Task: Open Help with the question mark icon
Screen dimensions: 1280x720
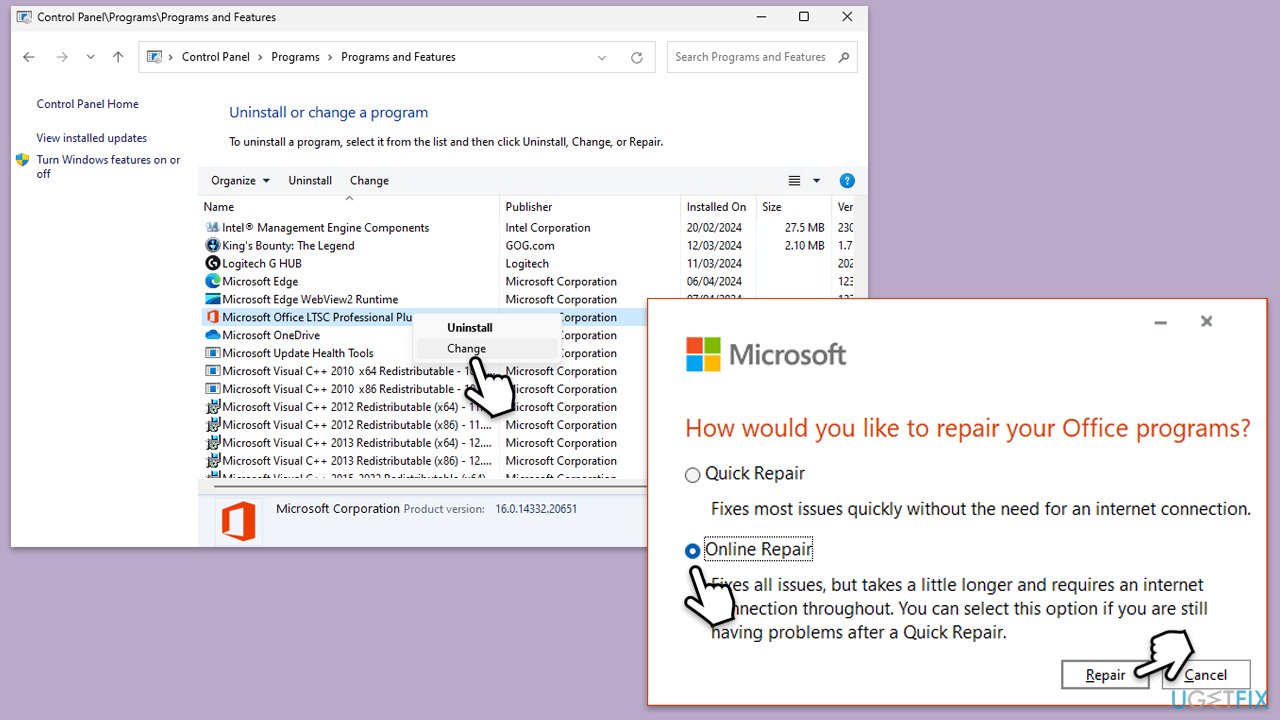Action: [847, 181]
